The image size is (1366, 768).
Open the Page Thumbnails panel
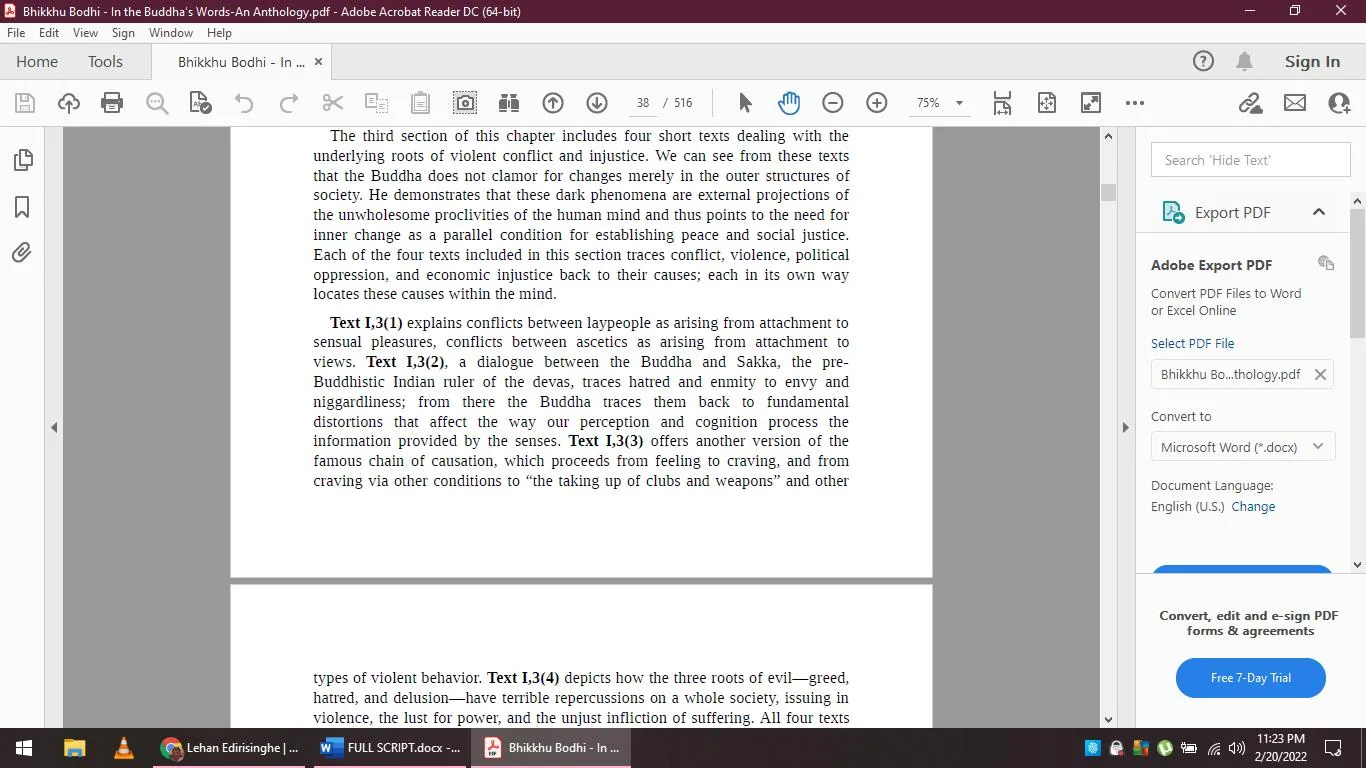point(22,160)
